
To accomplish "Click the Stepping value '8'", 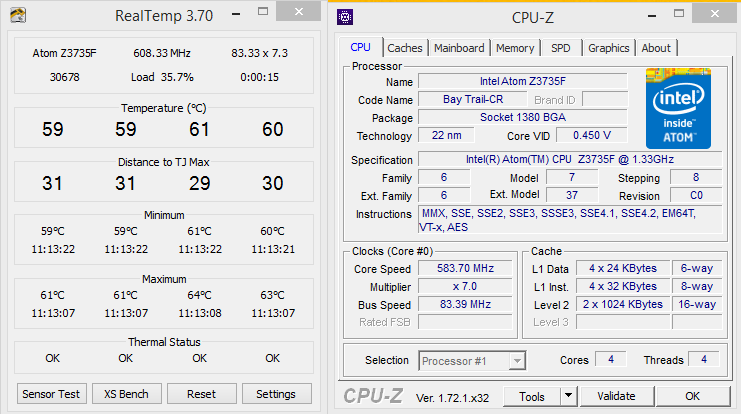I will (x=696, y=177).
